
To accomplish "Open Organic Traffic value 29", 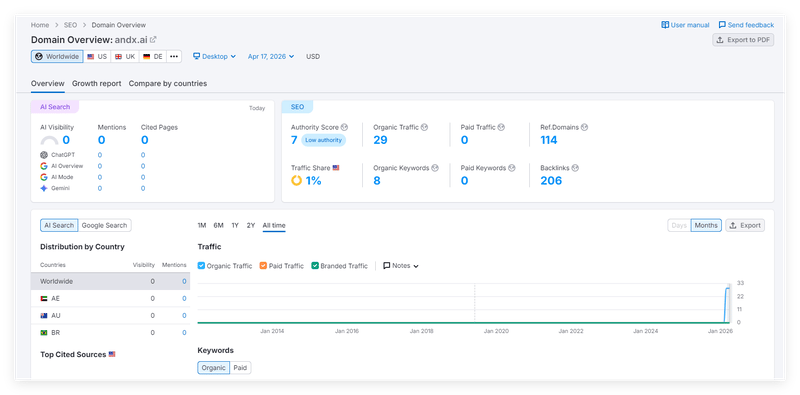I will click(380, 140).
